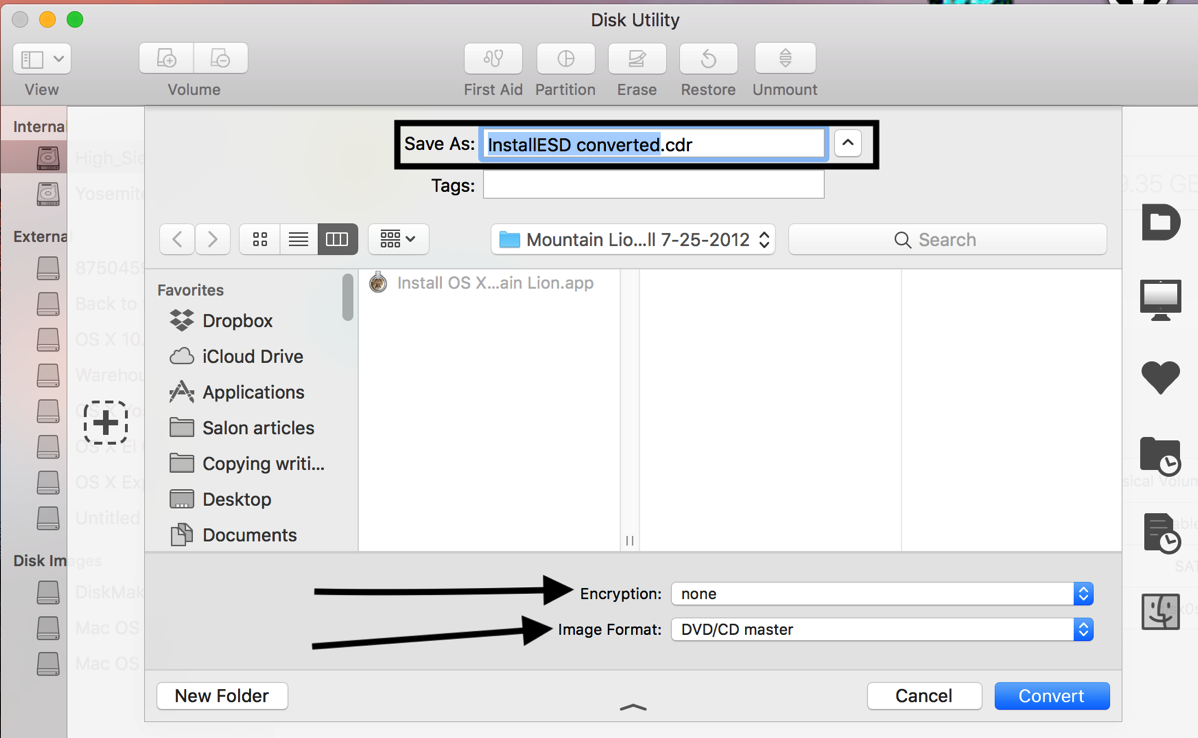1198x738 pixels.
Task: Click the heart icon at right
Action: tap(1161, 377)
